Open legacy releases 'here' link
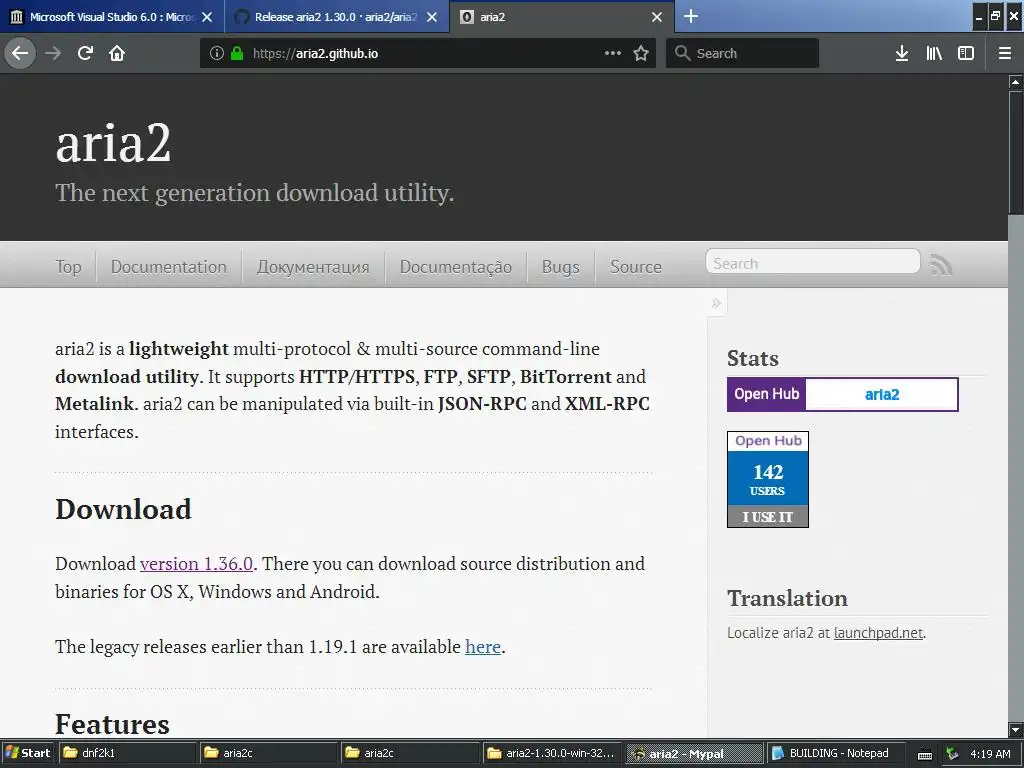1024x768 pixels. coord(483,647)
